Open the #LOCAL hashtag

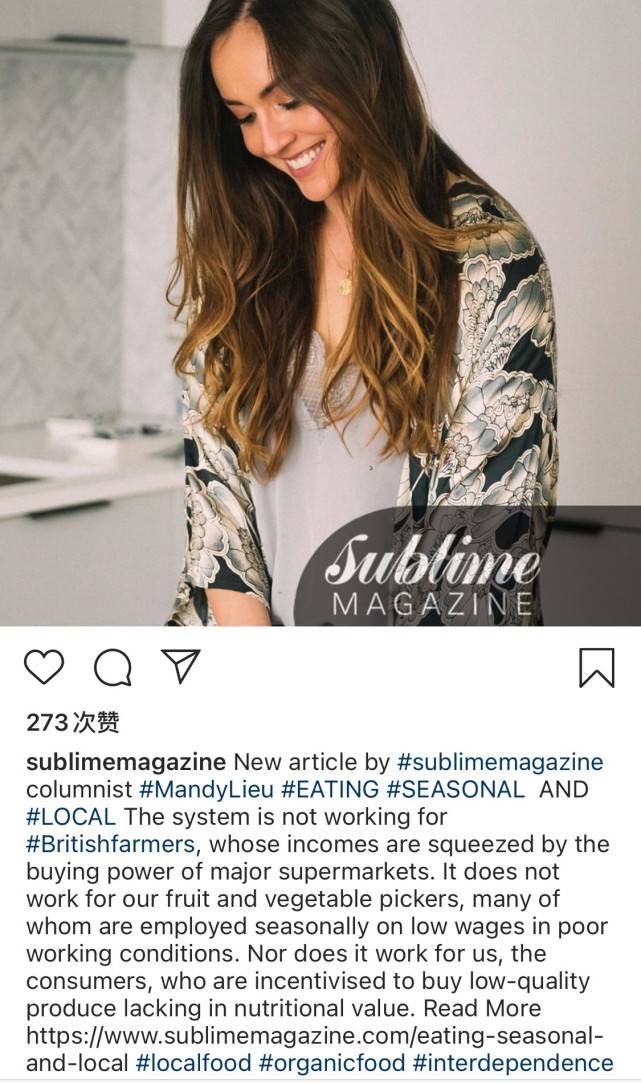tap(71, 816)
